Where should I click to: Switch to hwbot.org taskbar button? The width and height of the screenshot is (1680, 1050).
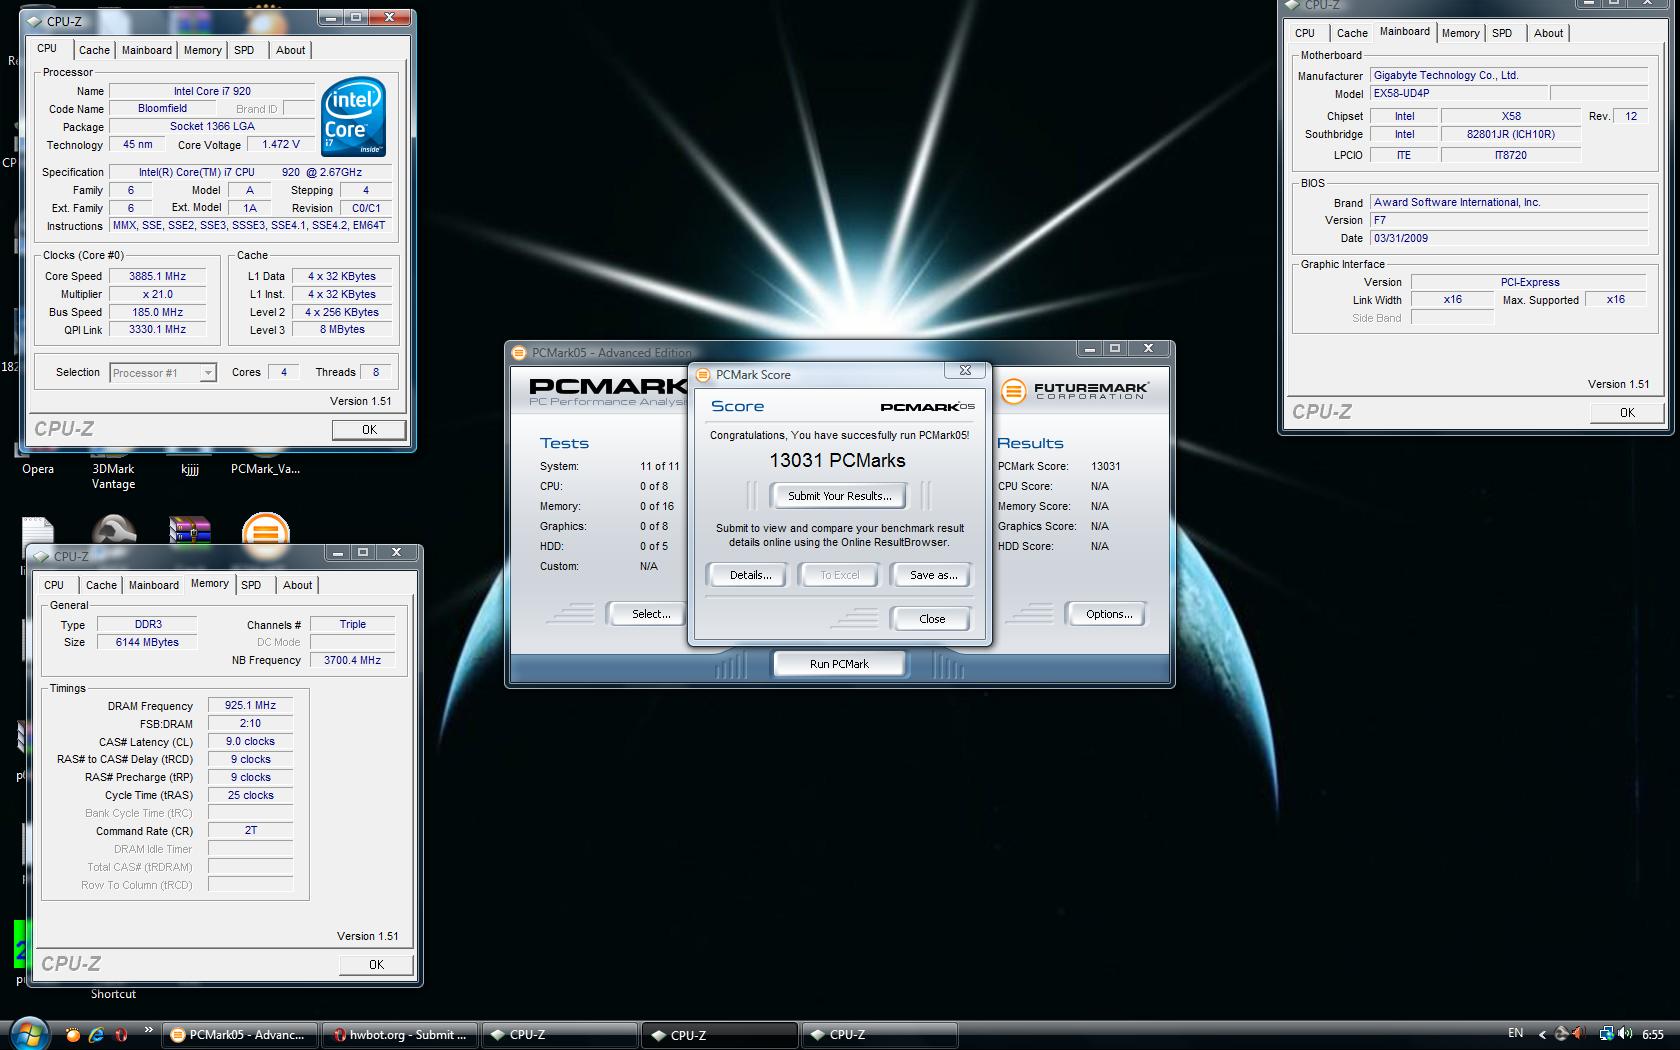400,1035
